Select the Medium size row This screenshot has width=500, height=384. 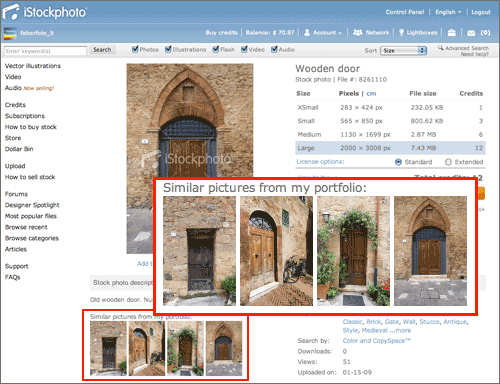click(390, 135)
